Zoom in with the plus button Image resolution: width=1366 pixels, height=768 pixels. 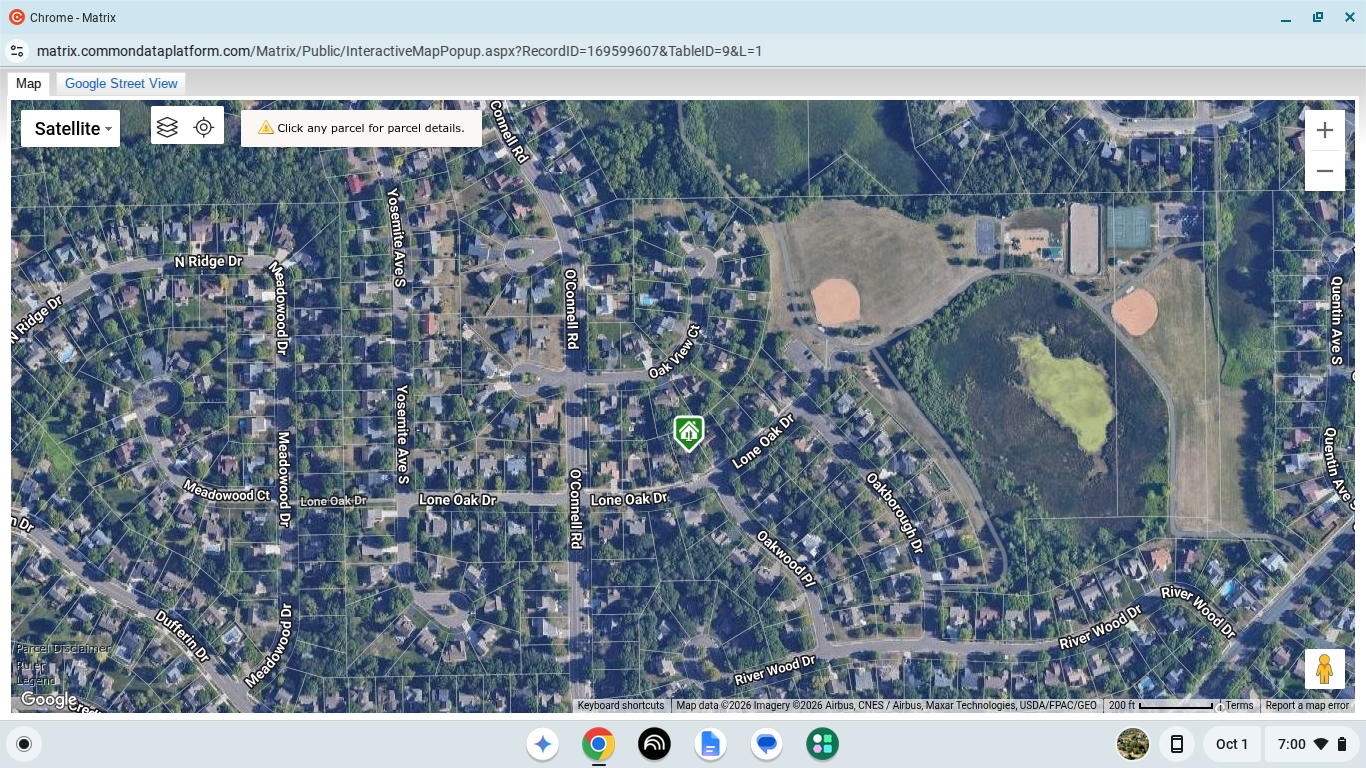pyautogui.click(x=1325, y=130)
